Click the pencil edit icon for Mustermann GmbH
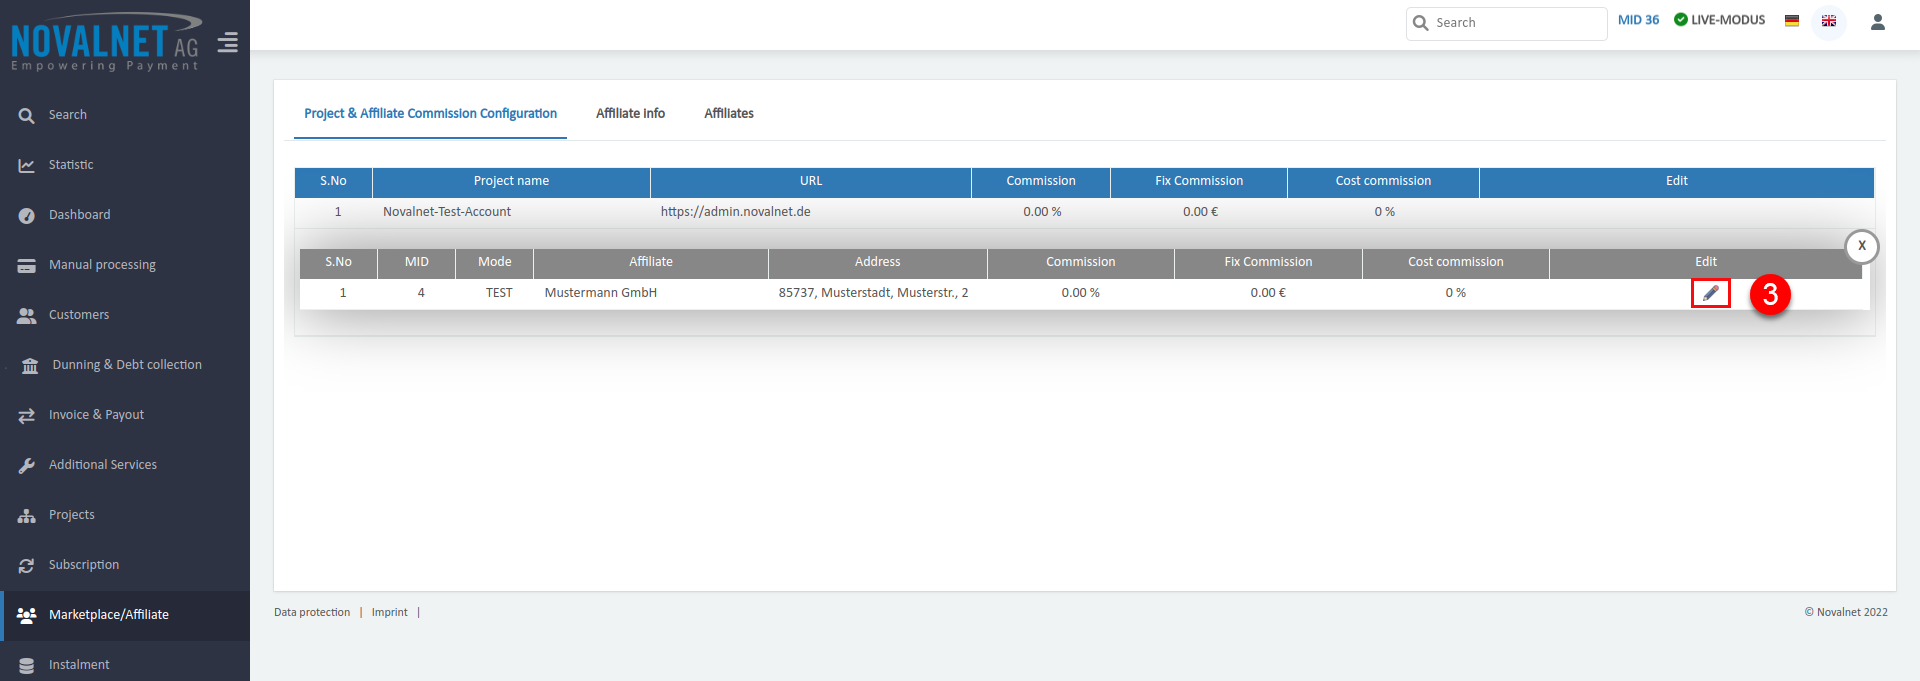Screen dimensions: 1920x681 pyautogui.click(x=1710, y=293)
